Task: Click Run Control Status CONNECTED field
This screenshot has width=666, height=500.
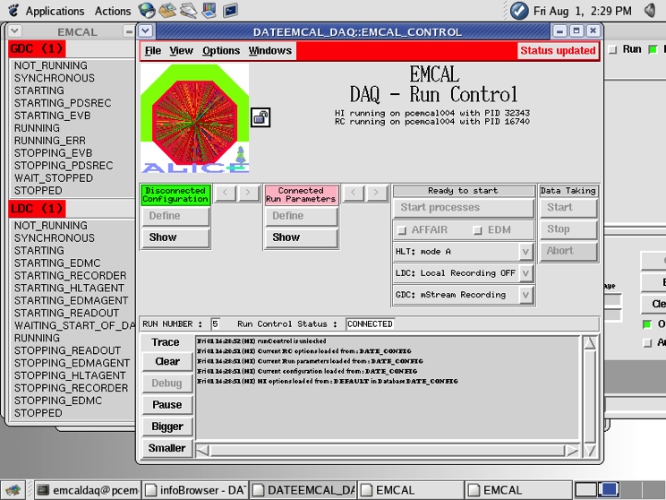Action: (x=370, y=324)
